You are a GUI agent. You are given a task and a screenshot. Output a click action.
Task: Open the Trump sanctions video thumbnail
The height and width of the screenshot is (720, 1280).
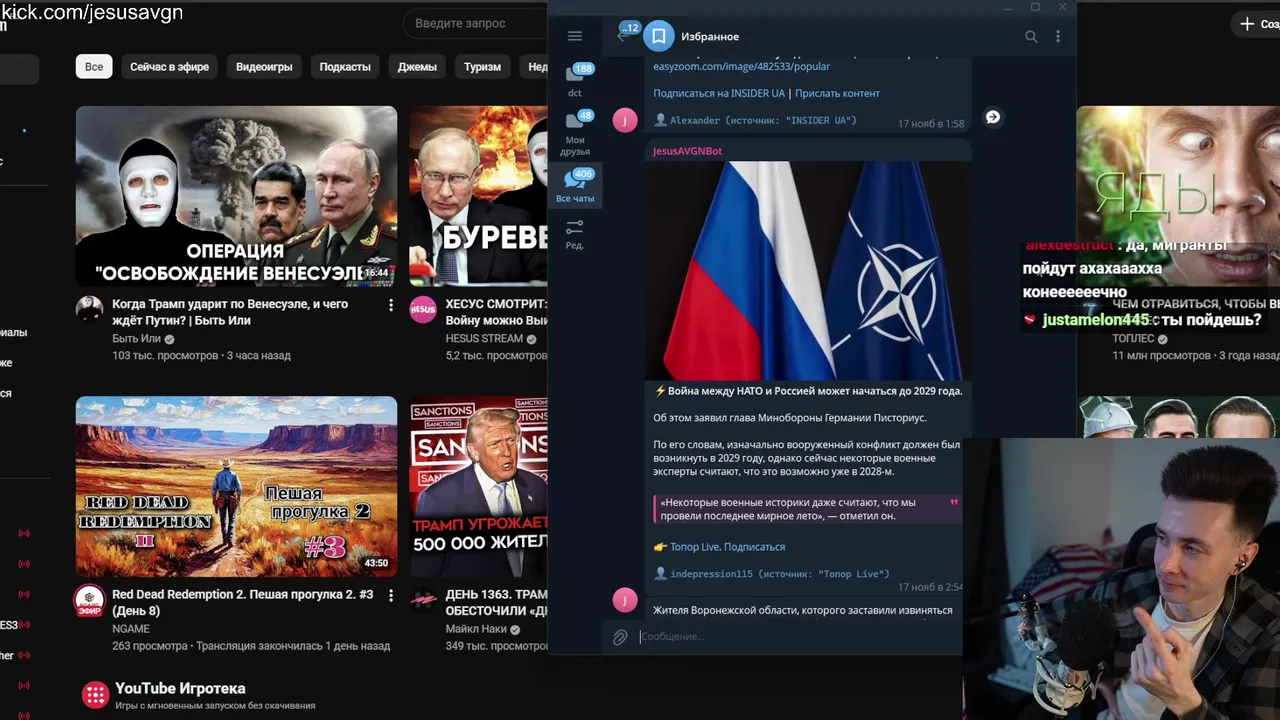coord(478,487)
